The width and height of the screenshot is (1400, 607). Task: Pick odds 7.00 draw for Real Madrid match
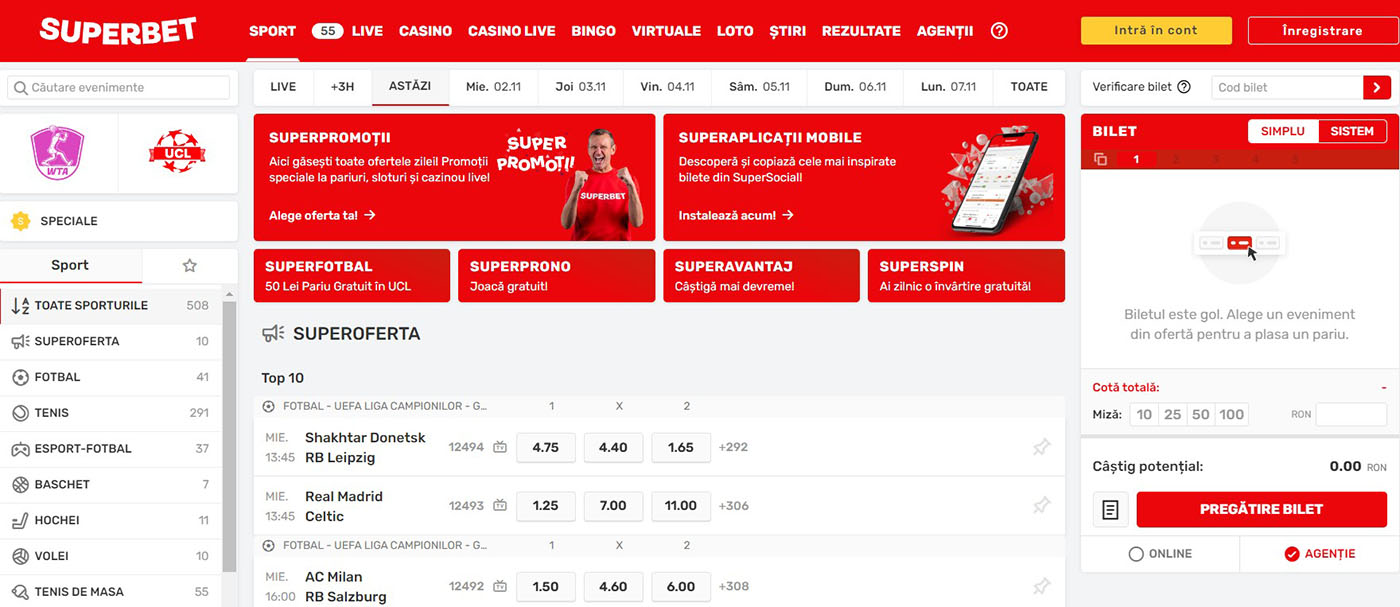613,506
